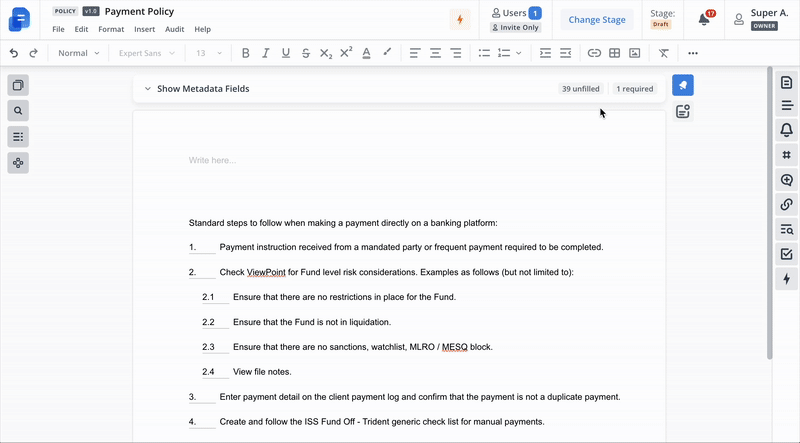Viewport: 800px width, 443px height.
Task: Click the redo arrow icon
Action: (33, 53)
